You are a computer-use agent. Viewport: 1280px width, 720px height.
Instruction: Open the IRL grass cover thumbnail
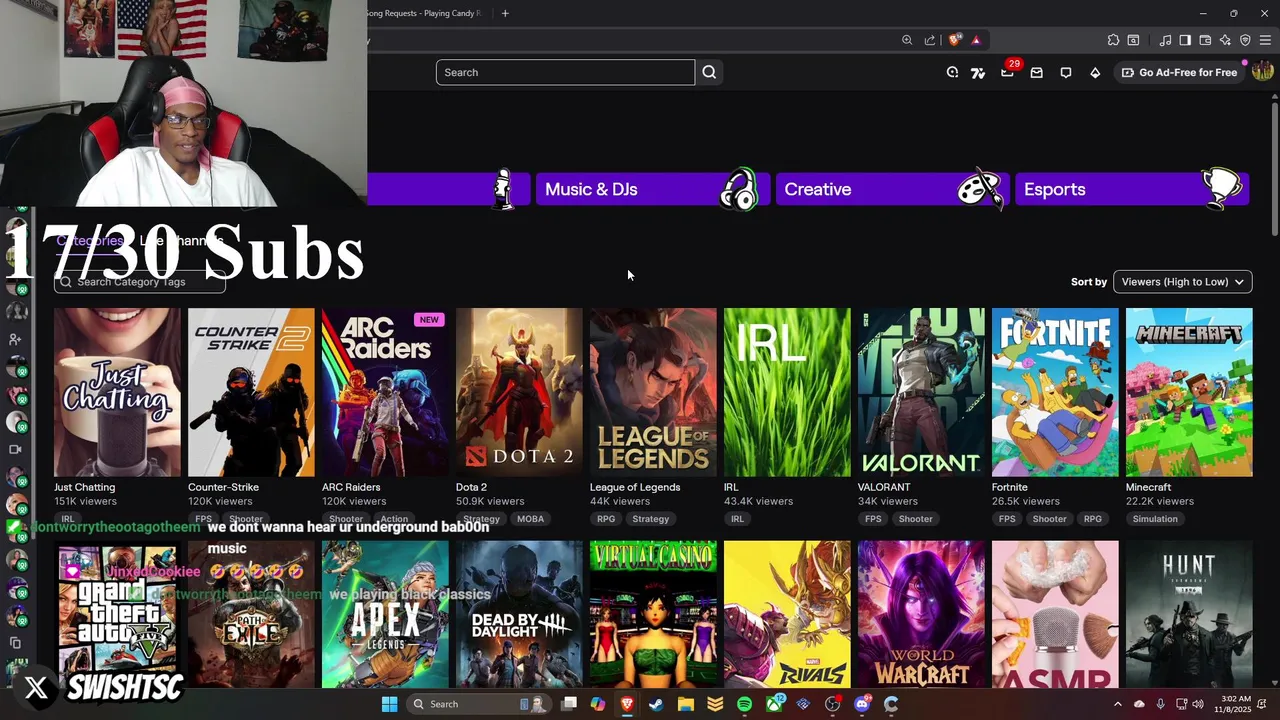coord(787,392)
